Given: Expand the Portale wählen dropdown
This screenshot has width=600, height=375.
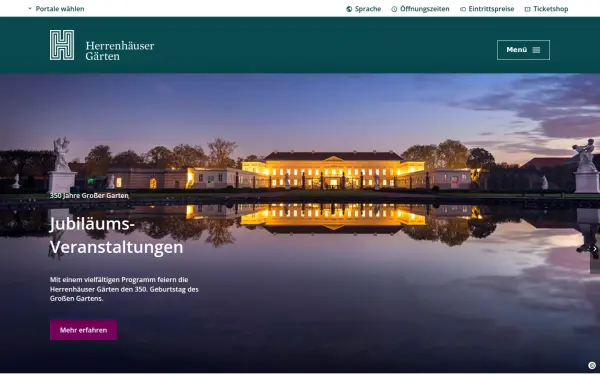Looking at the screenshot, I should tap(56, 9).
